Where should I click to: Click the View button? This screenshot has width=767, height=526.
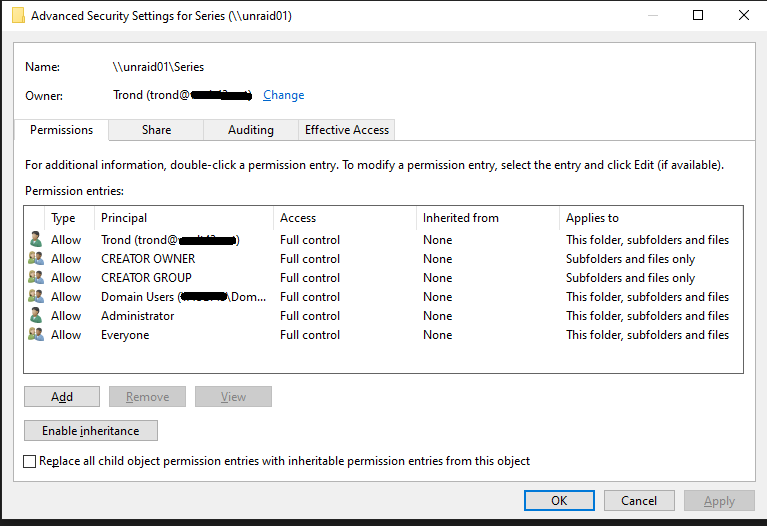[x=233, y=397]
